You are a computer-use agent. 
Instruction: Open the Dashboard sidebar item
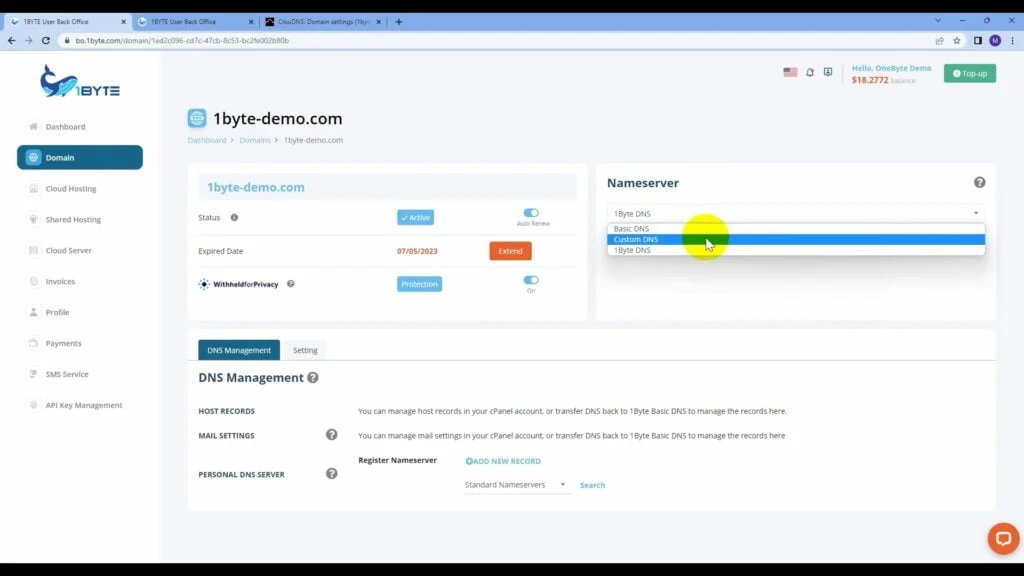click(65, 127)
